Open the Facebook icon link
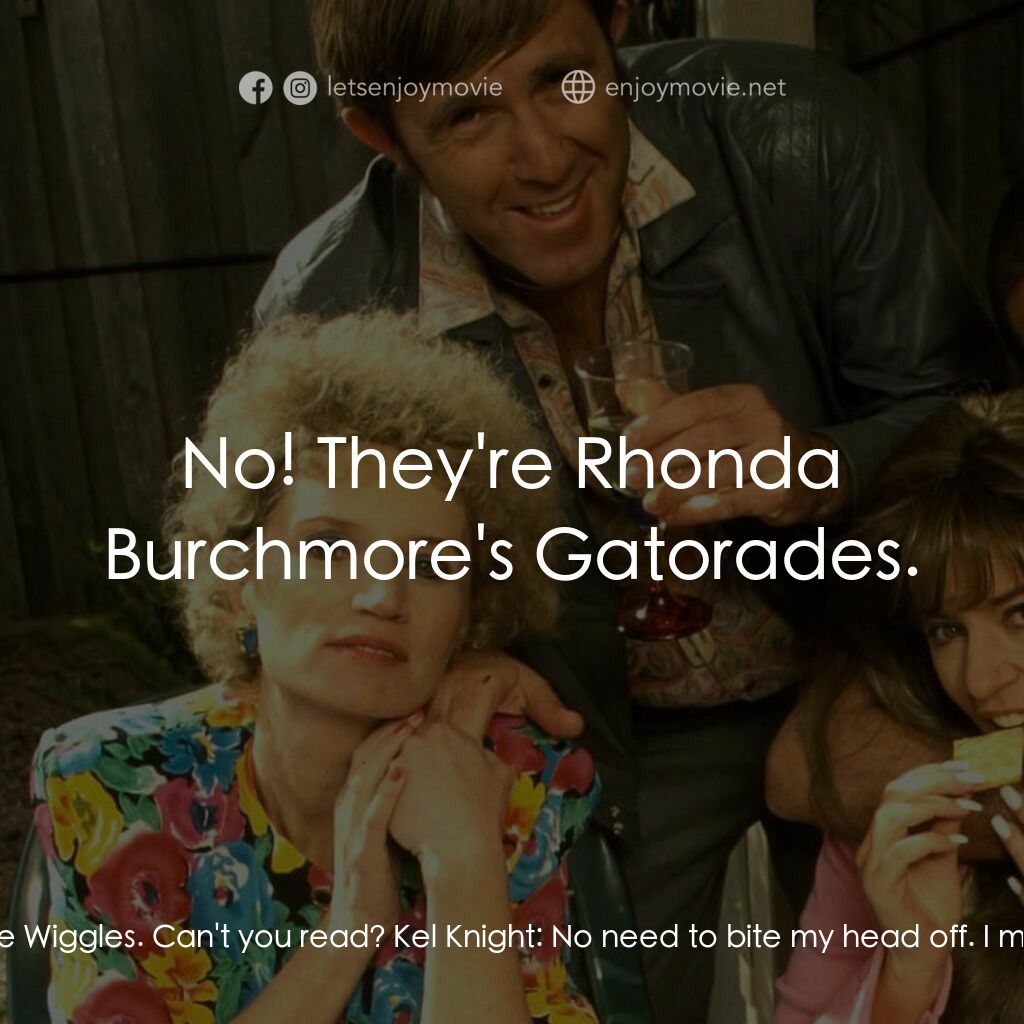Screen dimensions: 1024x1024 [255, 88]
